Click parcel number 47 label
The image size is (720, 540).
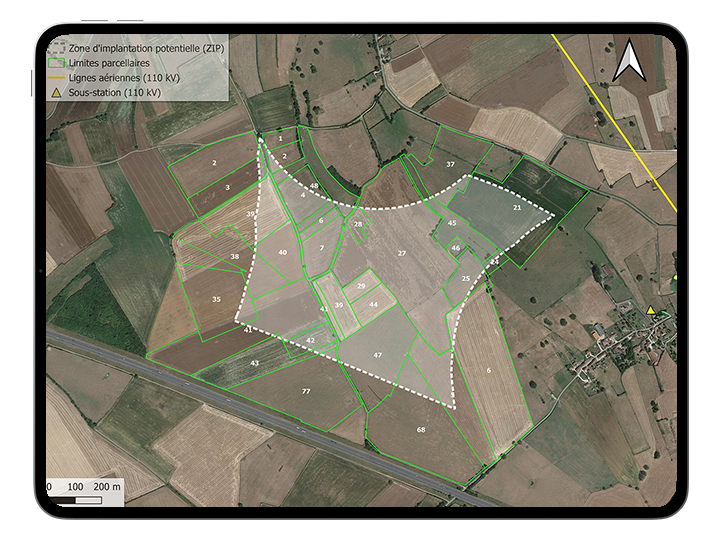pyautogui.click(x=378, y=355)
